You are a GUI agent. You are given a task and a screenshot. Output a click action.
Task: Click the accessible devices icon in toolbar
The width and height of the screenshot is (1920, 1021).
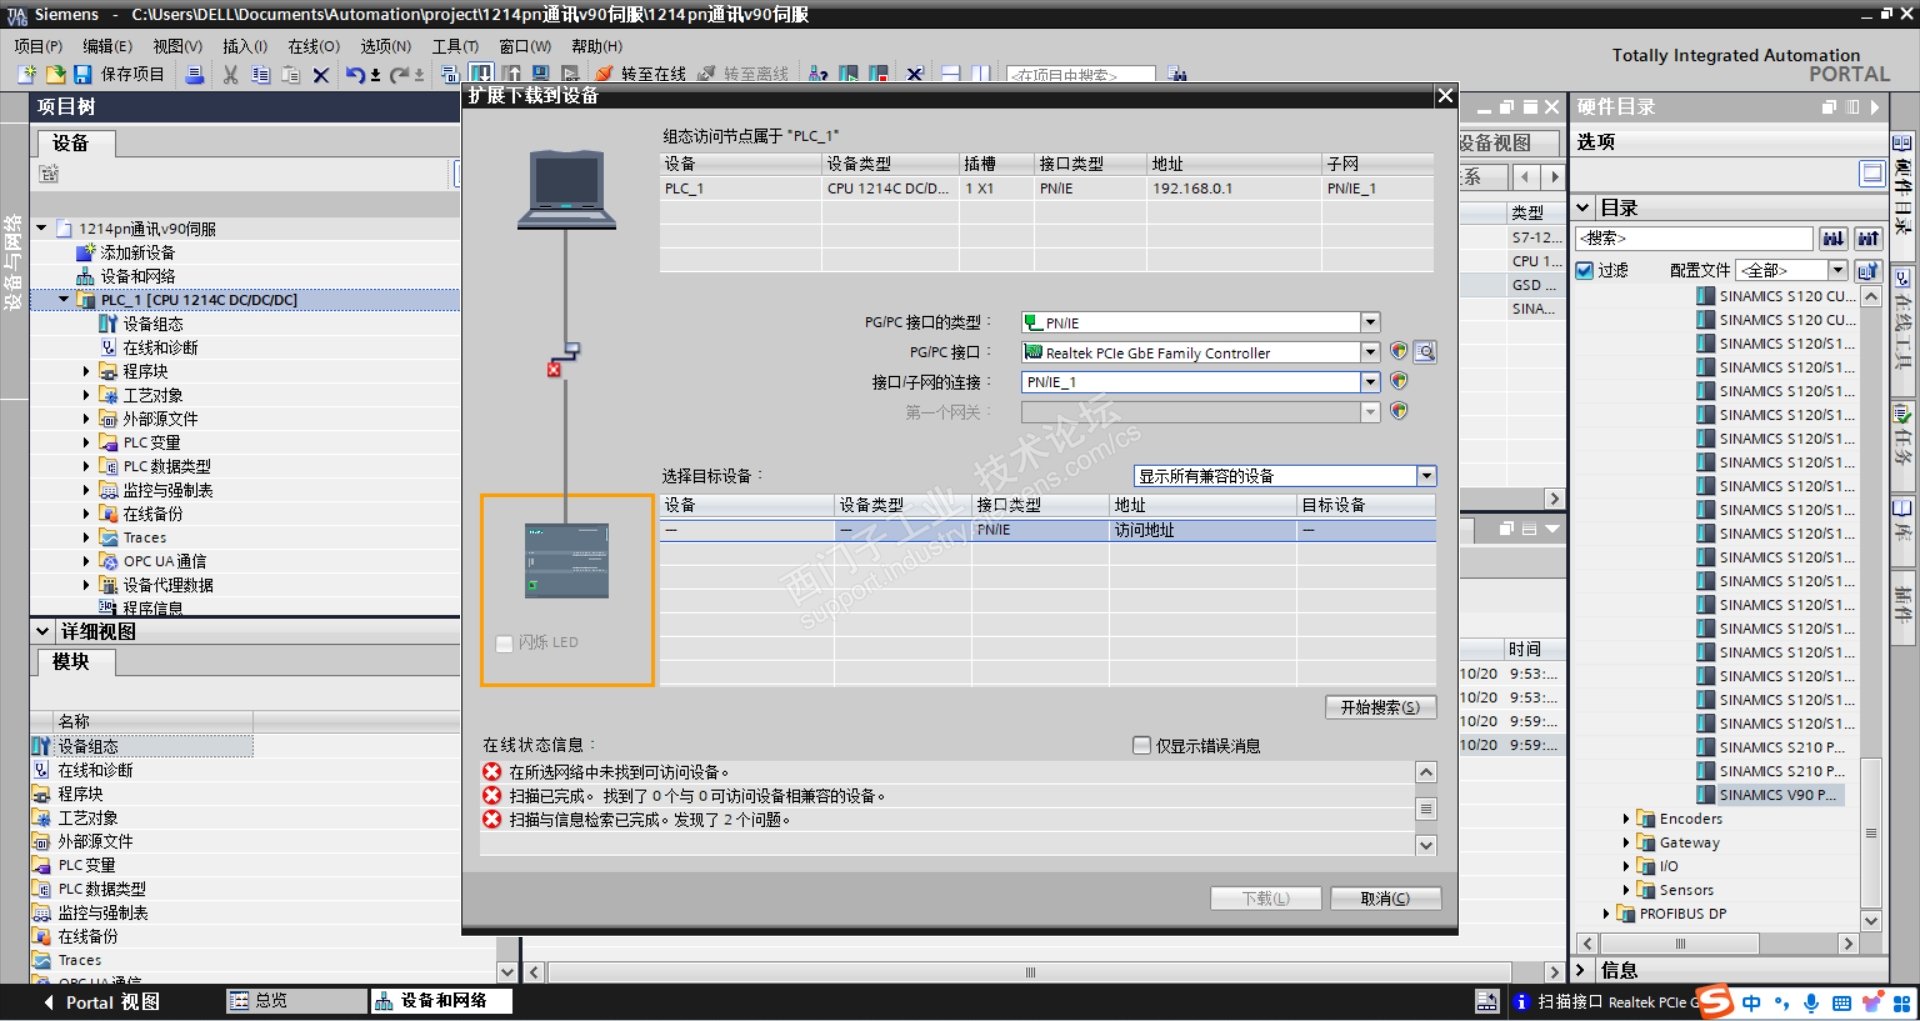(x=818, y=74)
